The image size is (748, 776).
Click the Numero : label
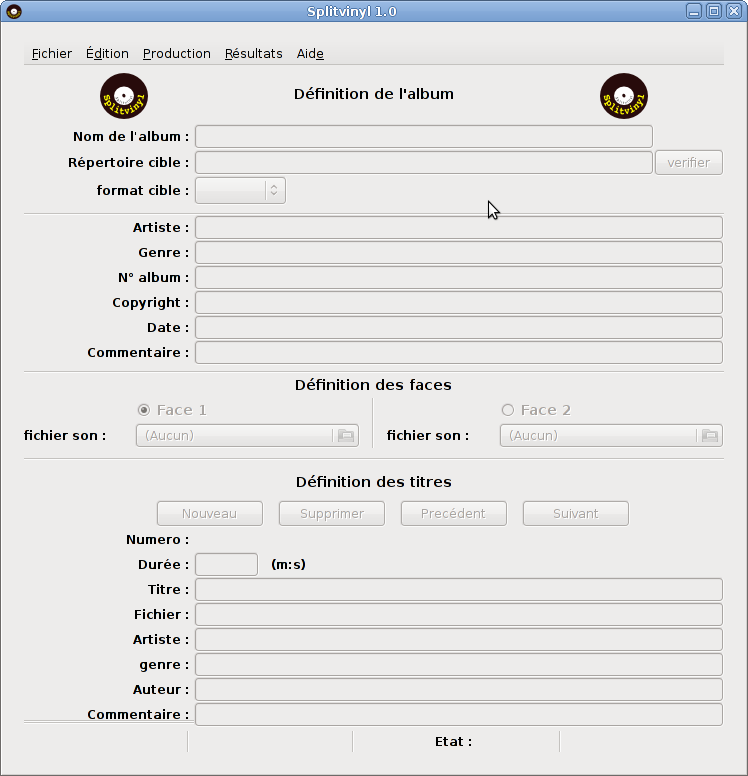157,539
